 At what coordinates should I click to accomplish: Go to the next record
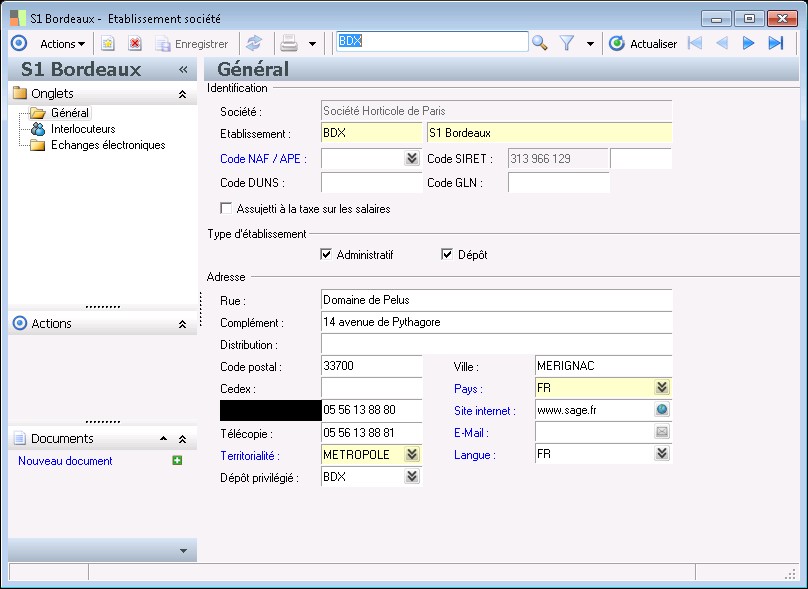tap(748, 43)
